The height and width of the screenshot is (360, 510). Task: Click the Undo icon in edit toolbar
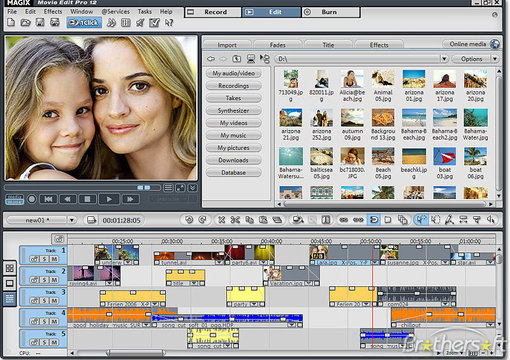(189, 220)
